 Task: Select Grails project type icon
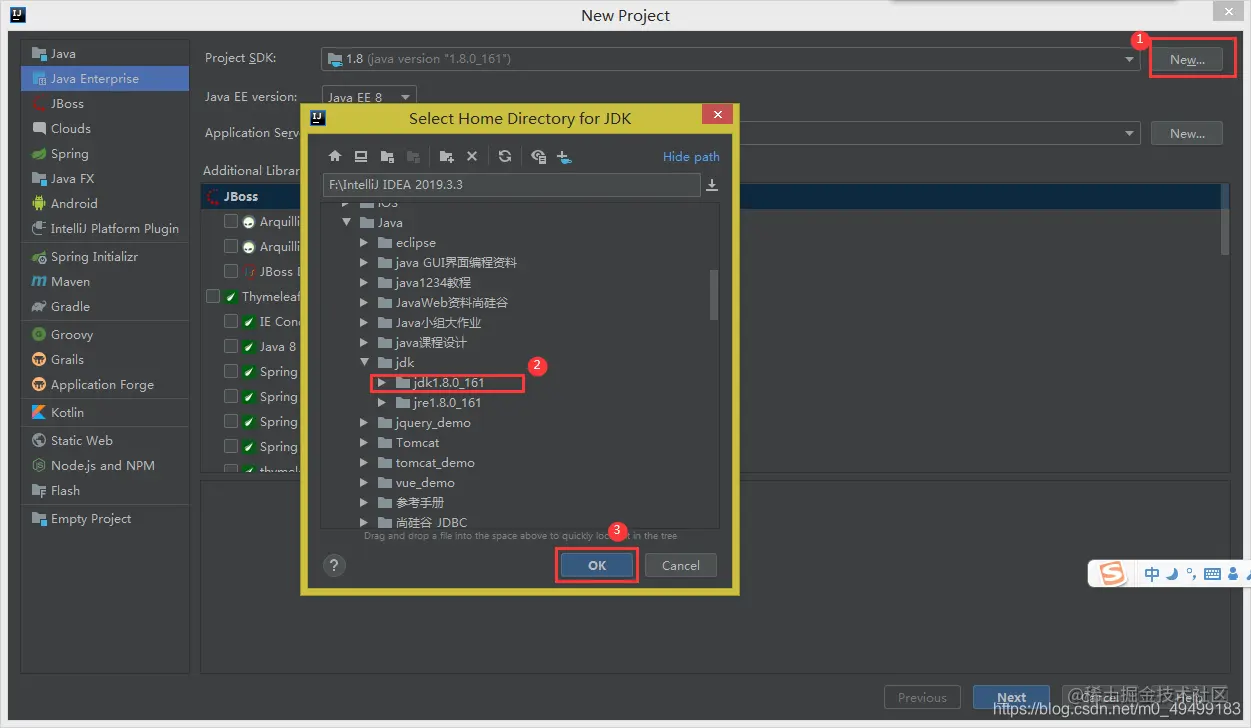coord(39,360)
